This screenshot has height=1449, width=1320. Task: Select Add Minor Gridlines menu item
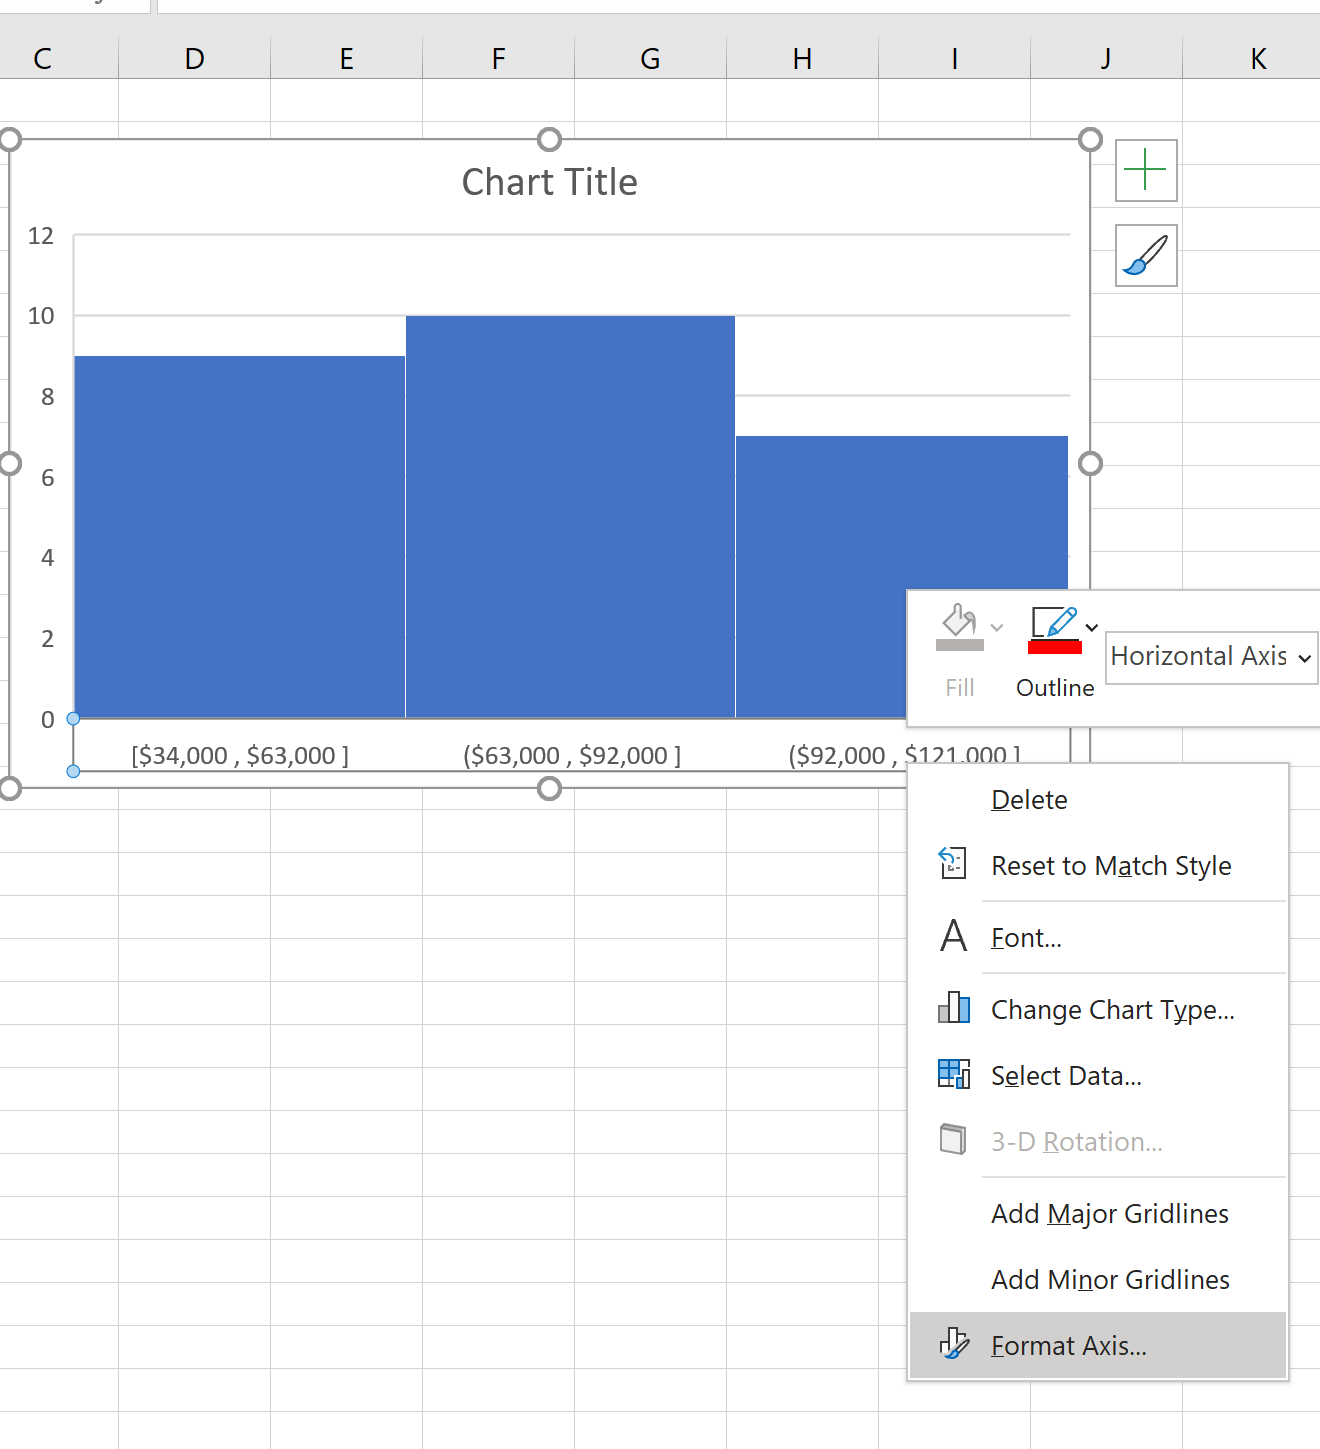(x=1109, y=1280)
